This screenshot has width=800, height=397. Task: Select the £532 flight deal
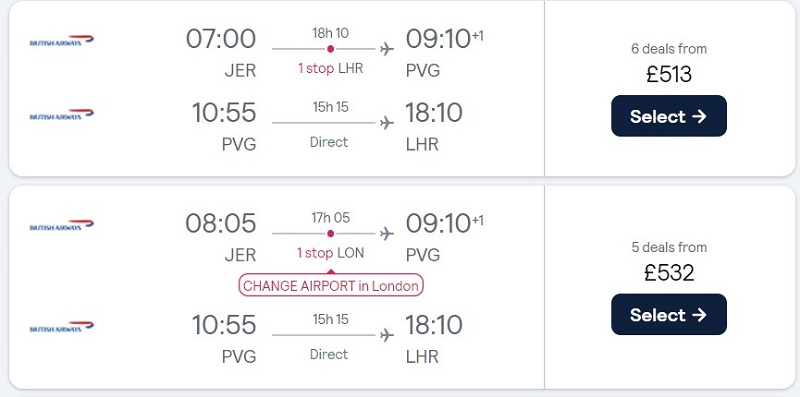(669, 314)
